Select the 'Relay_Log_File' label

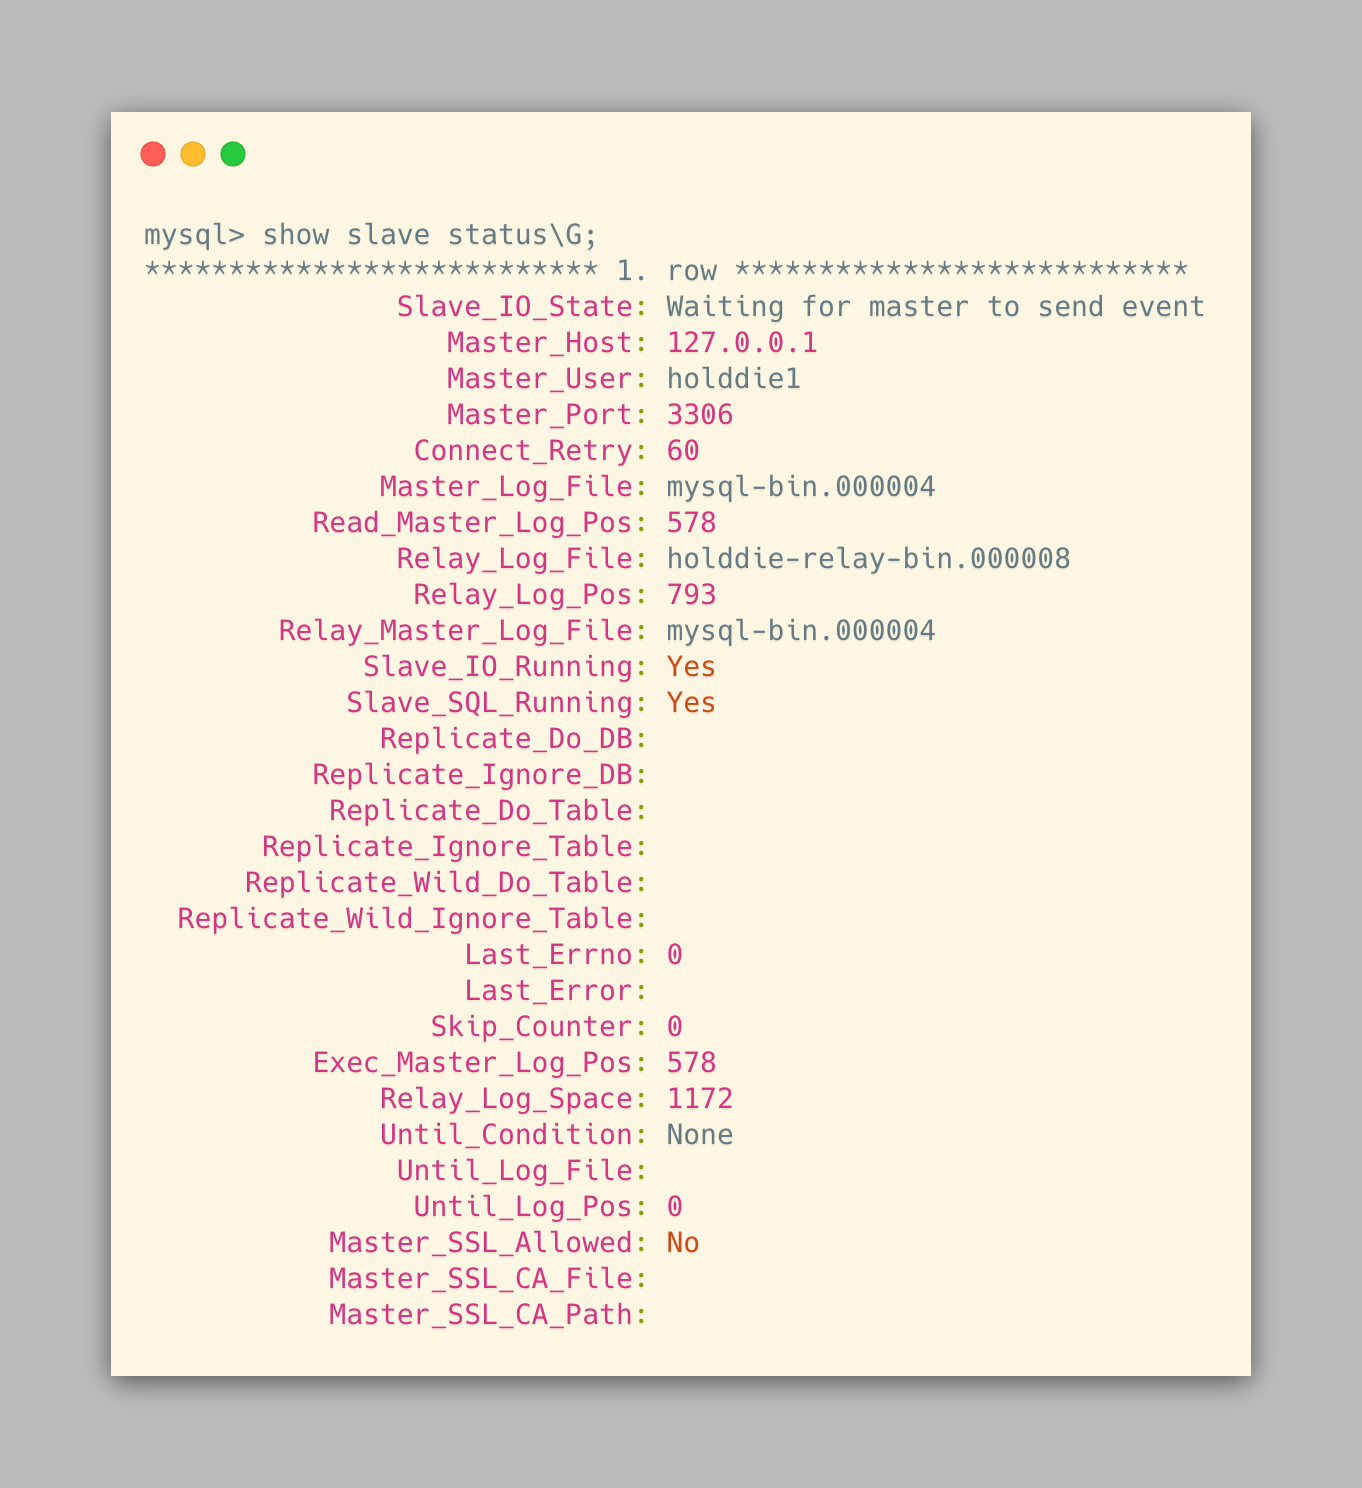click(x=515, y=559)
